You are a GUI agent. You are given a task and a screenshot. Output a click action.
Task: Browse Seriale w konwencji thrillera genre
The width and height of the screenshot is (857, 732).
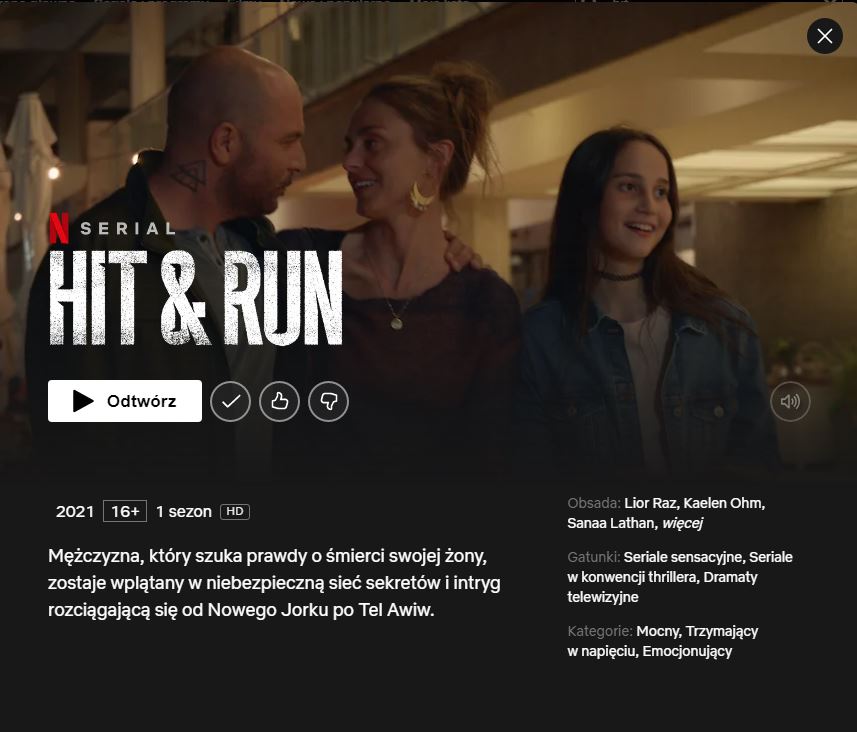(x=680, y=567)
